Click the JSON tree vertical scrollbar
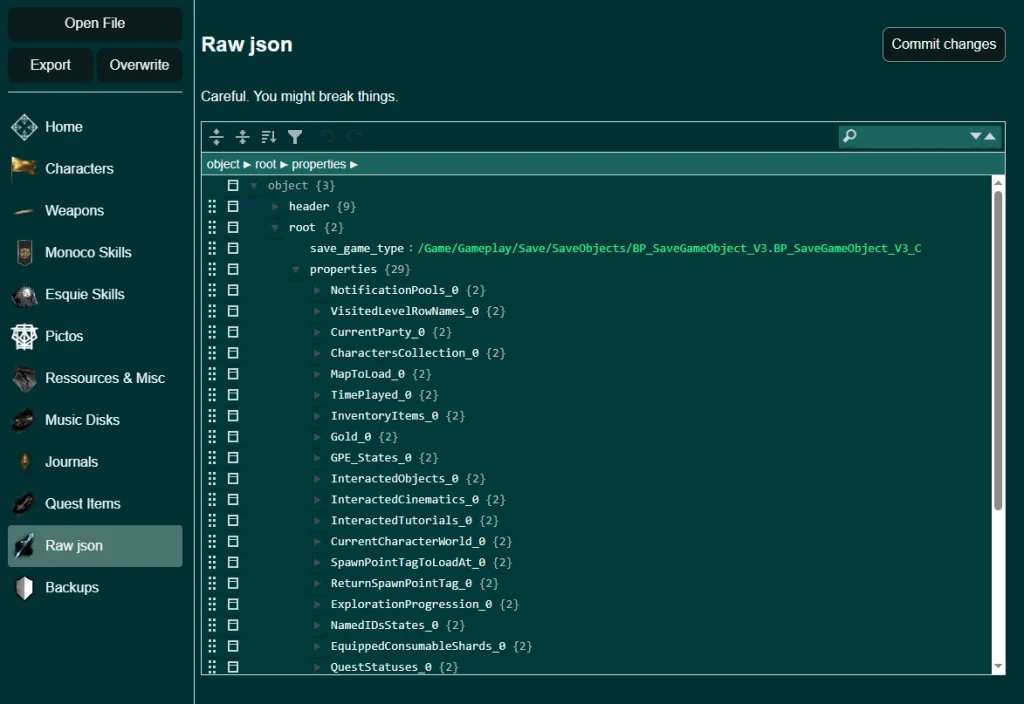This screenshot has width=1024, height=704. (x=997, y=350)
